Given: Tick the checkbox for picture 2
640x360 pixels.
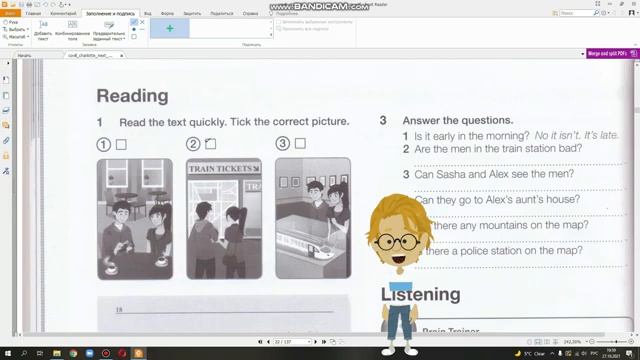Looking at the screenshot, I should point(211,144).
